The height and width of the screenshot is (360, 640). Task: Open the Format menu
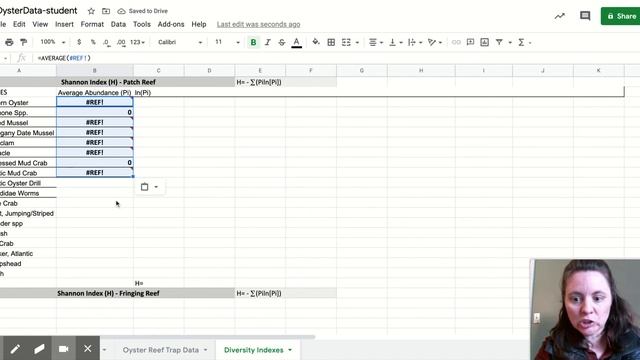pyautogui.click(x=92, y=24)
